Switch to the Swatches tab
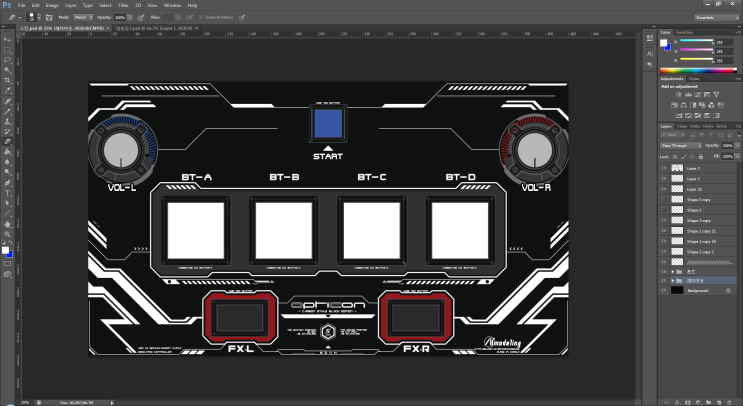 tap(685, 32)
